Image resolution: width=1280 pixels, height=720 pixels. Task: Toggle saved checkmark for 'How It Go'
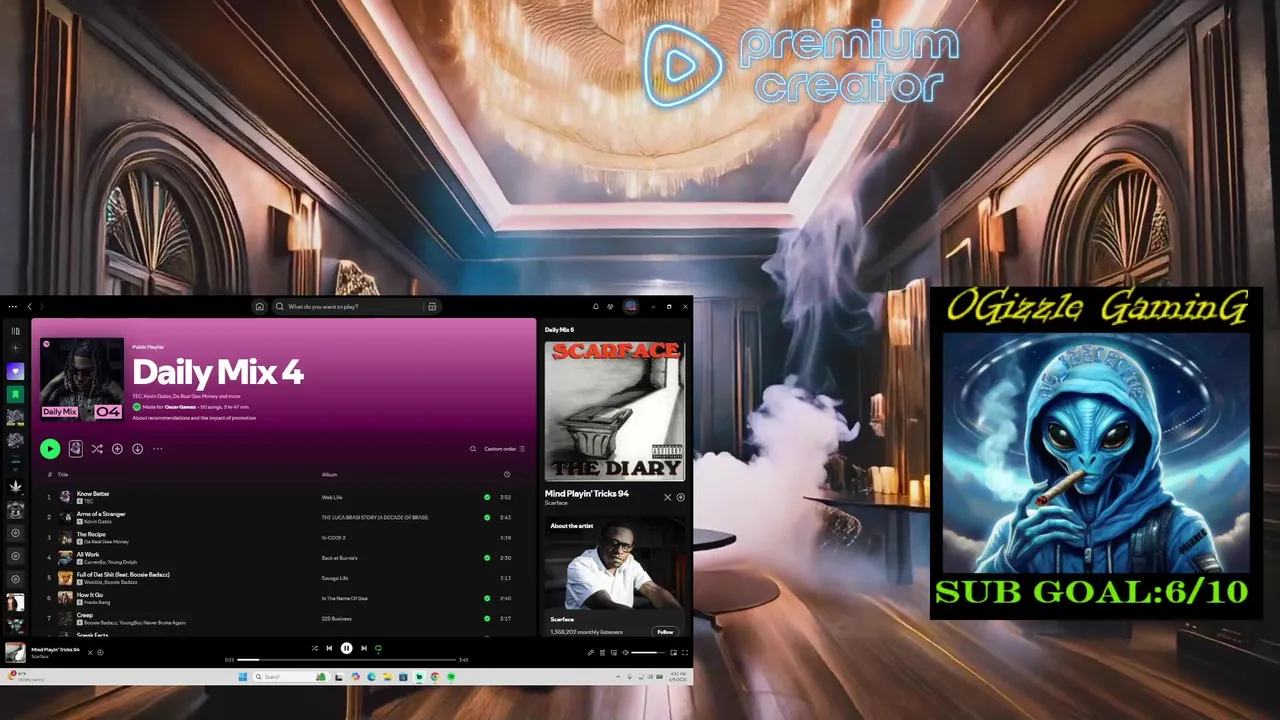[487, 598]
